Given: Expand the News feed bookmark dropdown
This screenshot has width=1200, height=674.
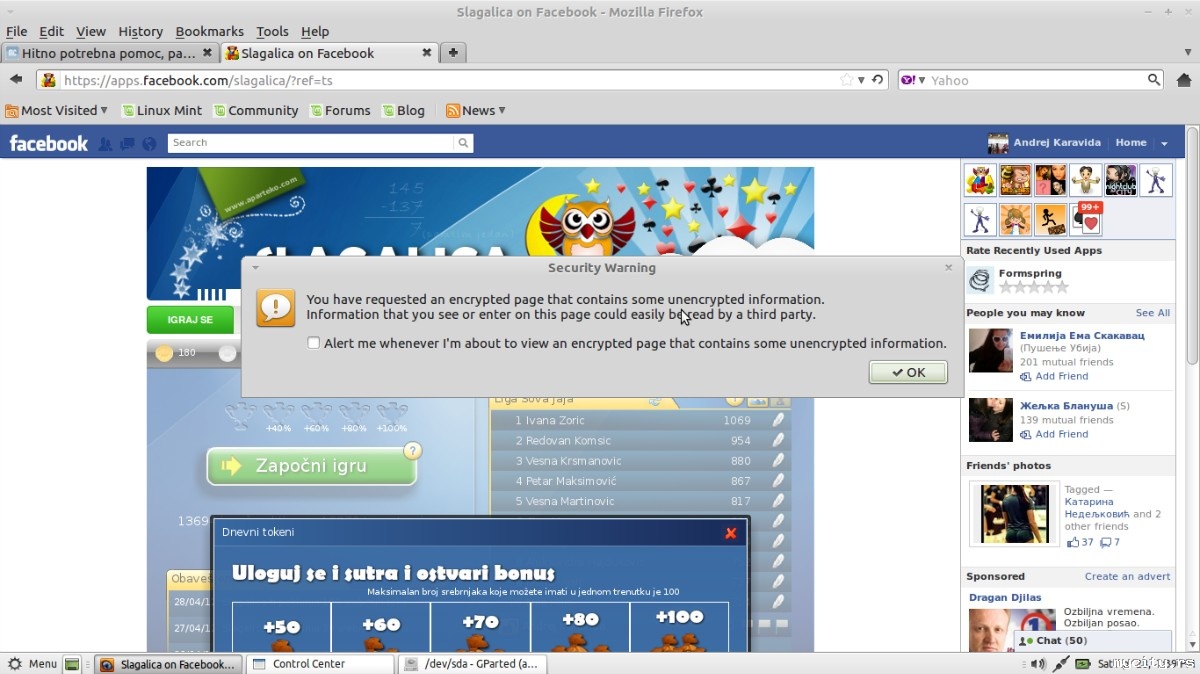Looking at the screenshot, I should 476,110.
